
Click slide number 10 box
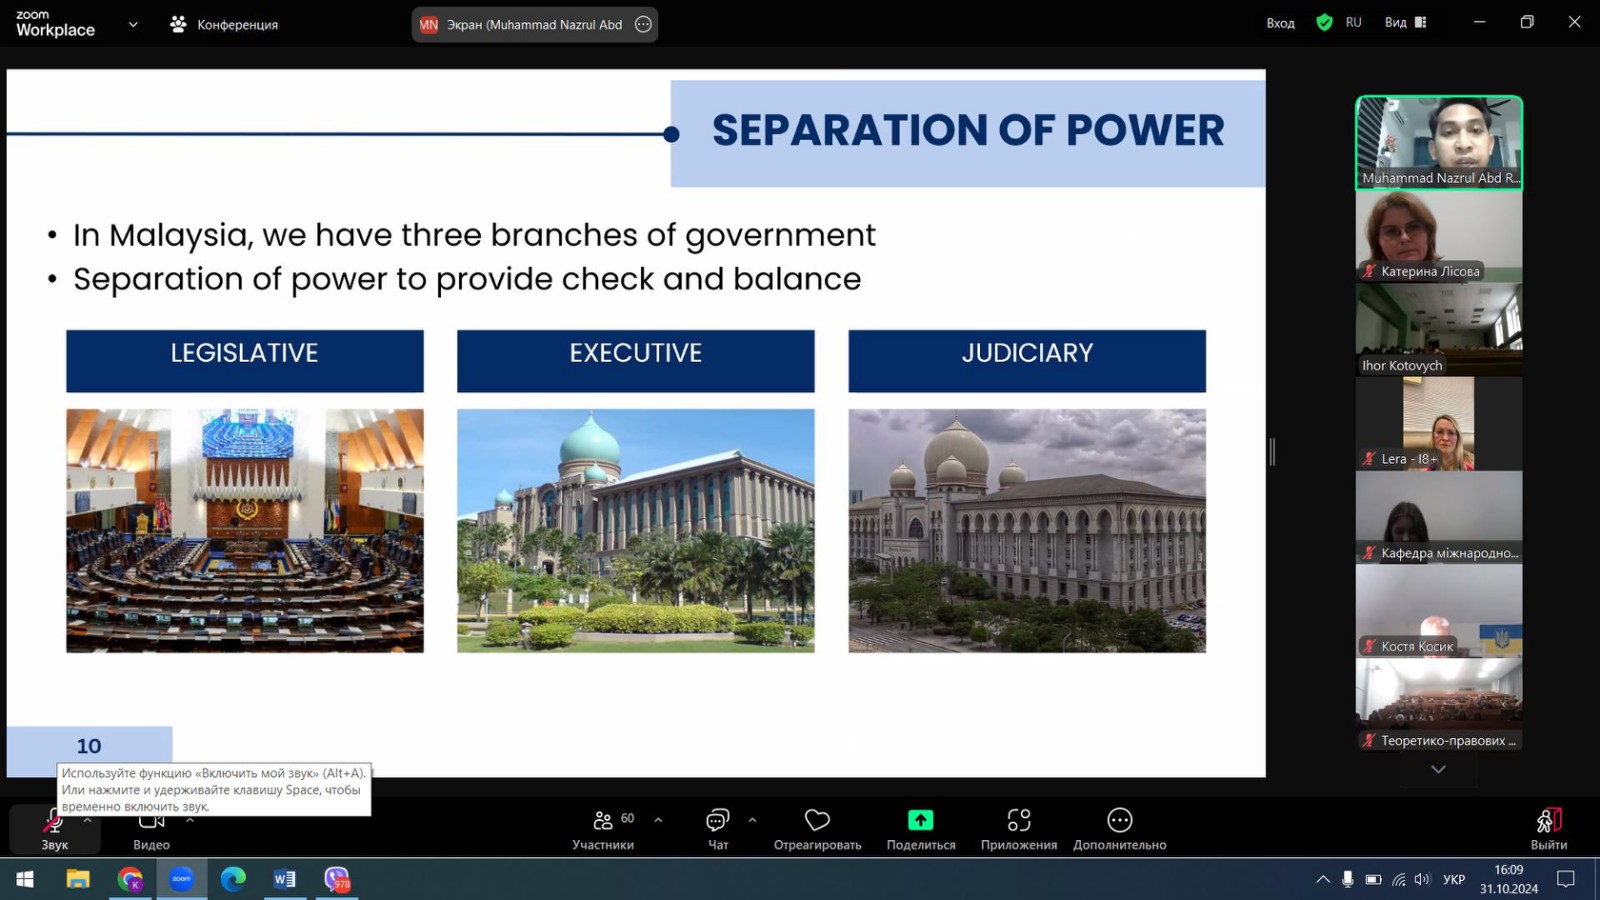tap(89, 747)
